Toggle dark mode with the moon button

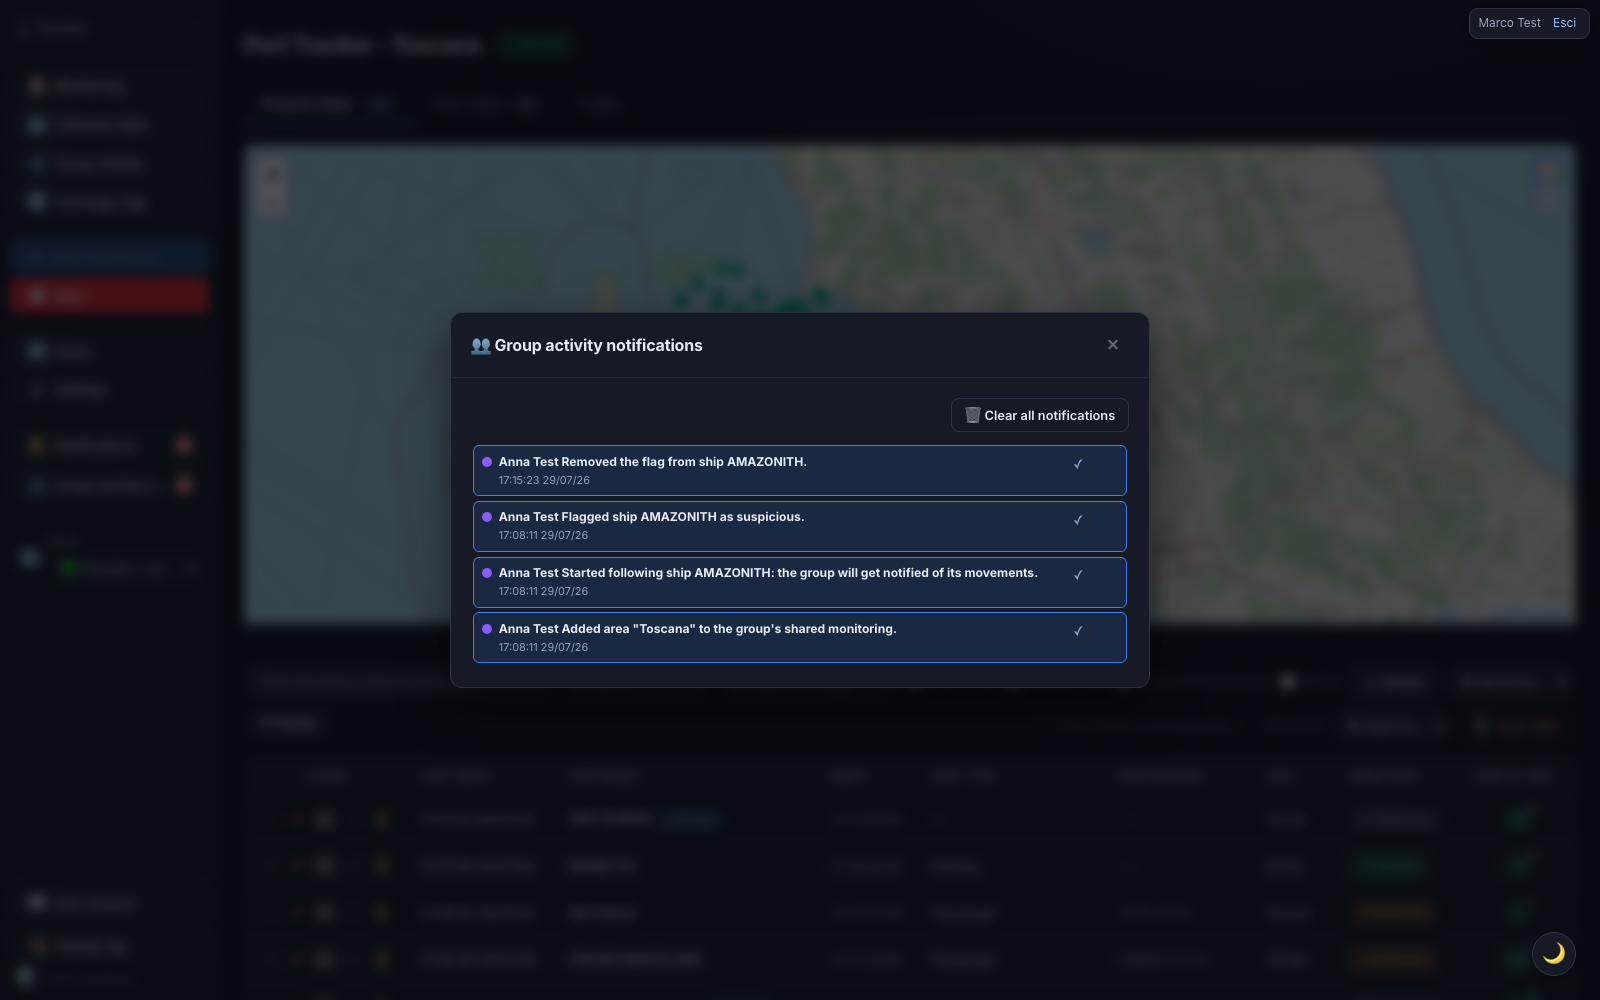(x=1554, y=954)
